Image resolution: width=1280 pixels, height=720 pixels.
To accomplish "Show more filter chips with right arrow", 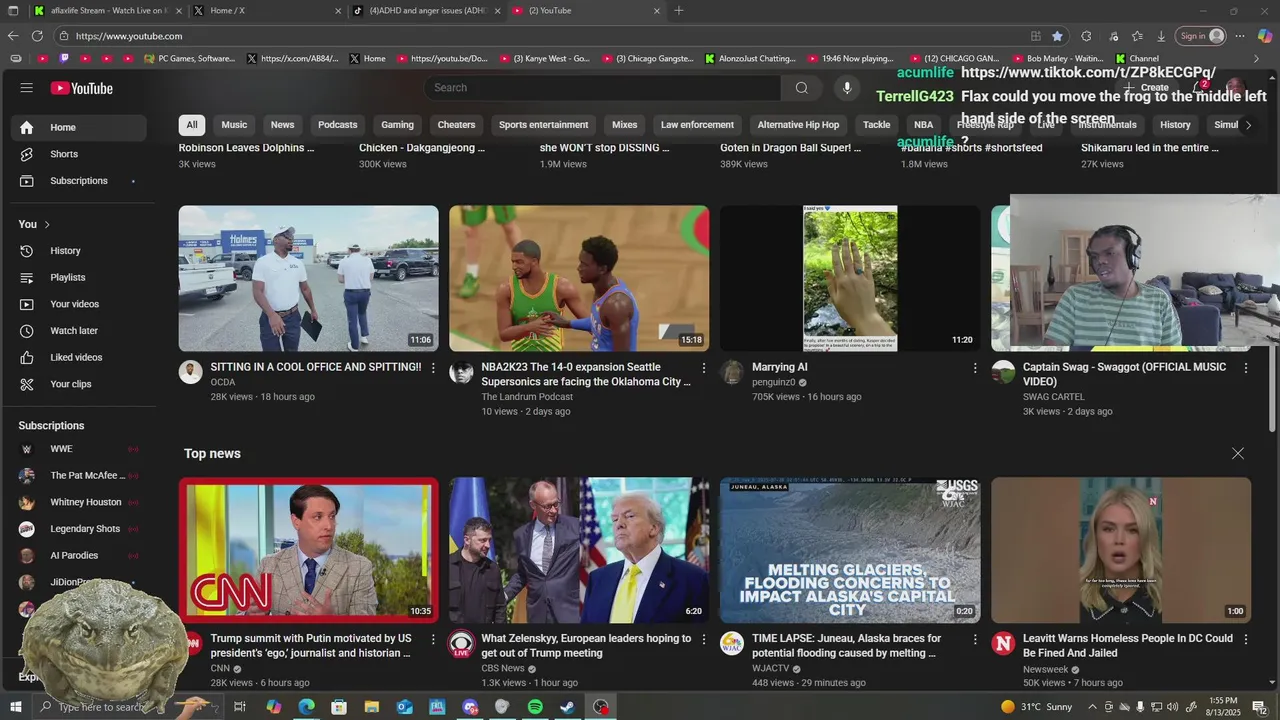I will coord(1247,125).
